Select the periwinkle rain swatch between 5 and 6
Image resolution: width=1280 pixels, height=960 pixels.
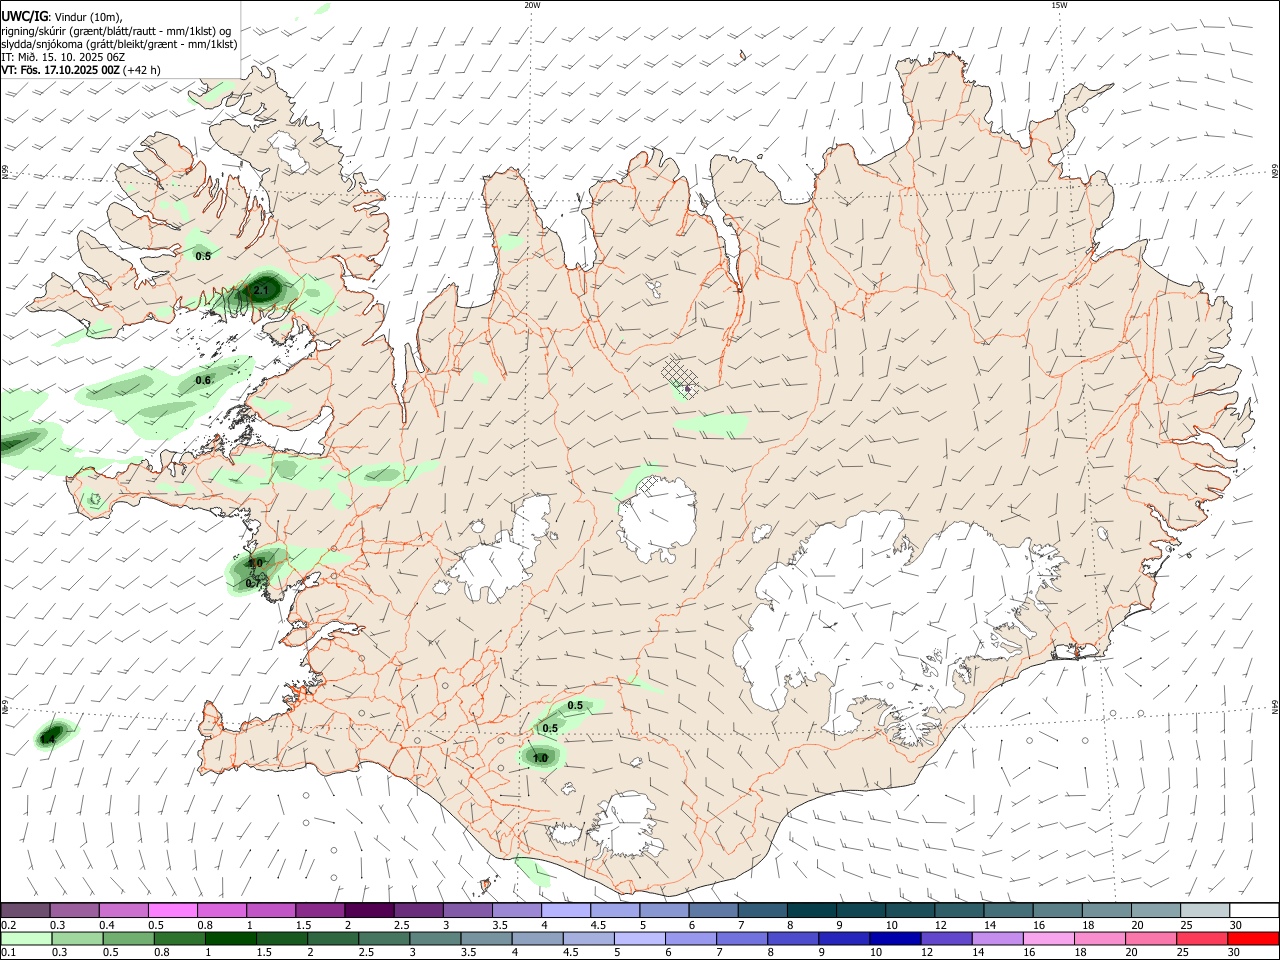tap(639, 938)
